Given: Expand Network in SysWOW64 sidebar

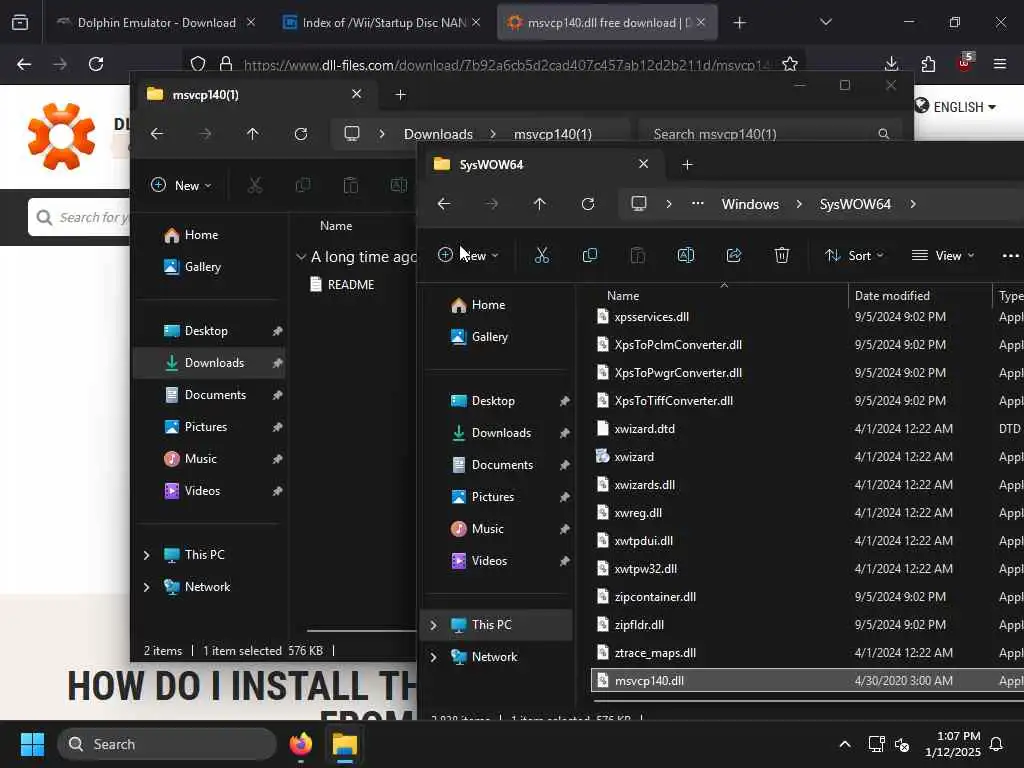Looking at the screenshot, I should pos(434,657).
